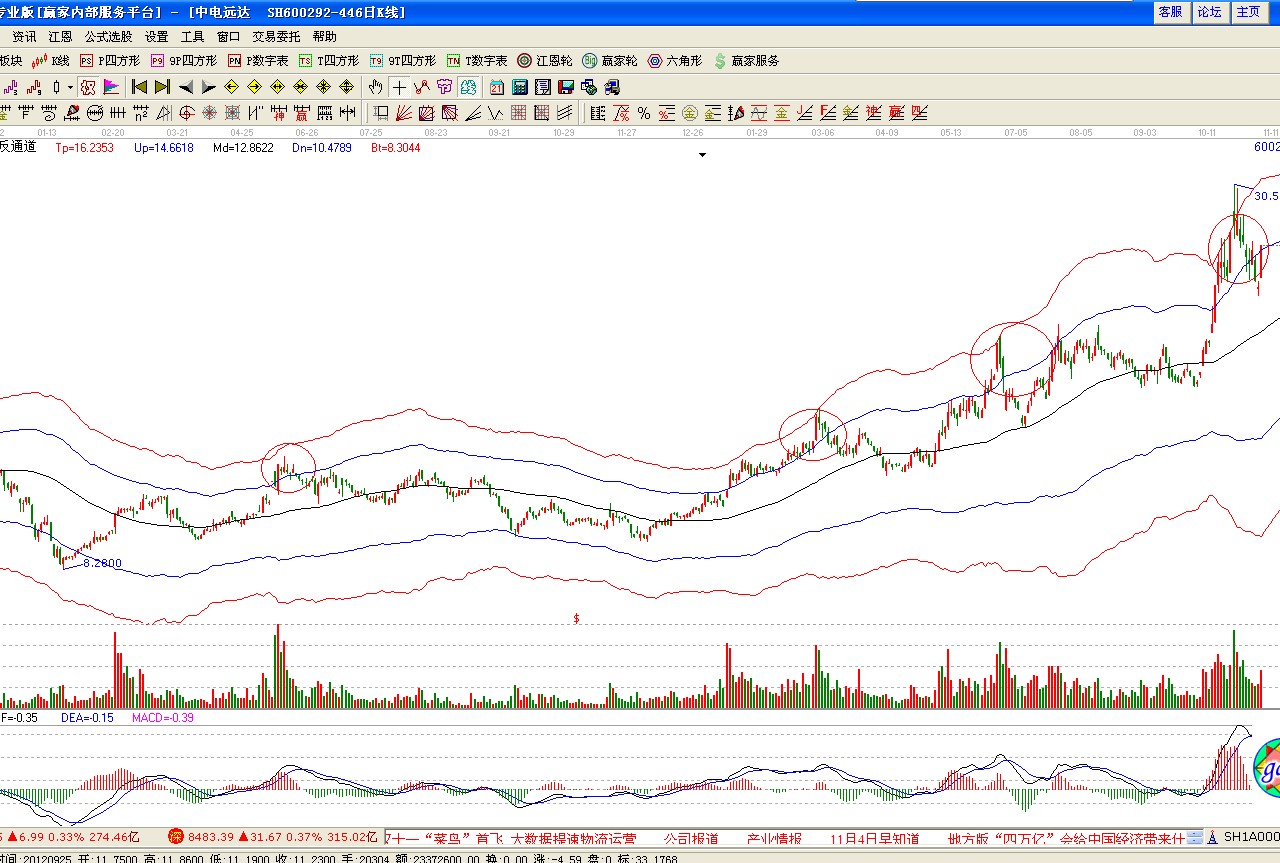Toggle the T数字表 number table mode

[x=477, y=61]
